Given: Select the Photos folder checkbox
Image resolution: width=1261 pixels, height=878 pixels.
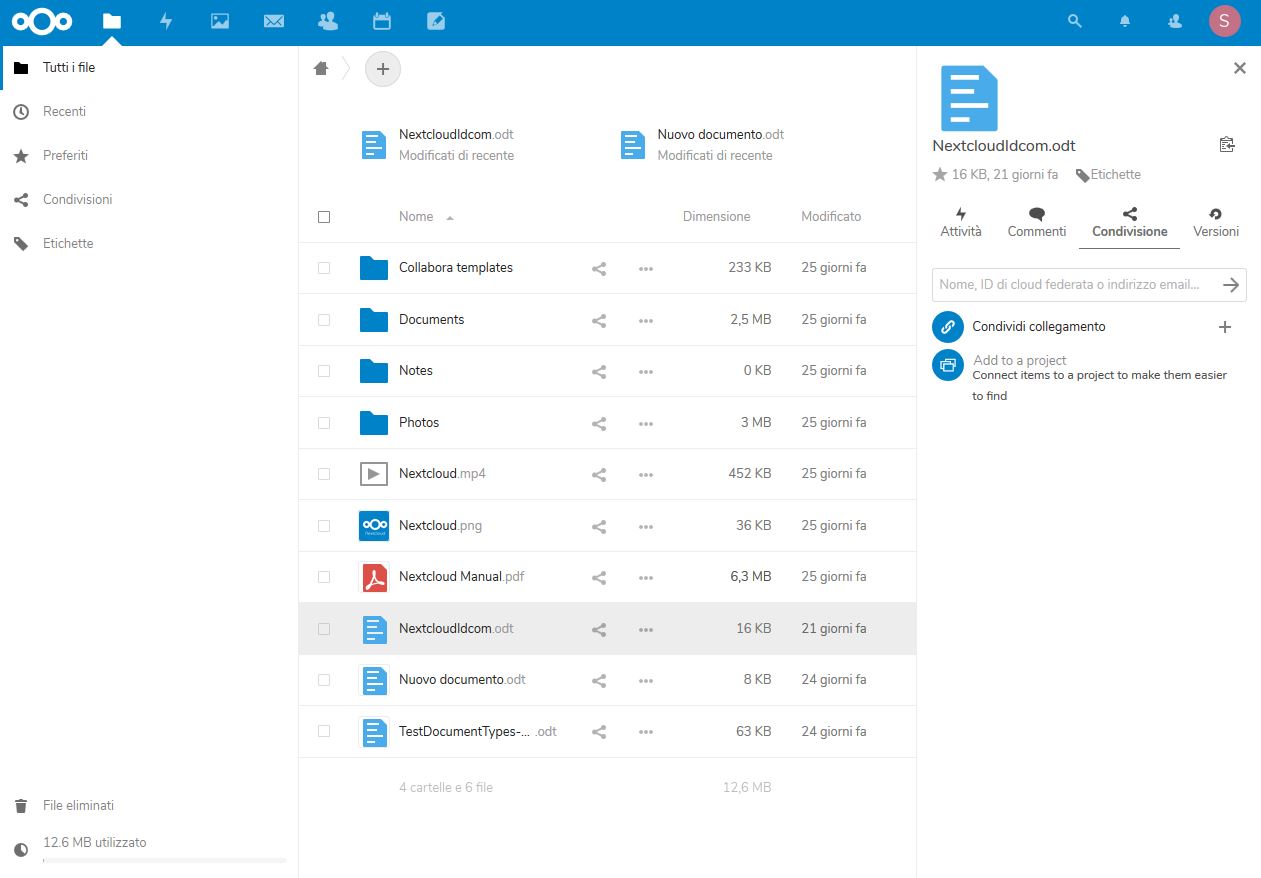Looking at the screenshot, I should (x=323, y=423).
